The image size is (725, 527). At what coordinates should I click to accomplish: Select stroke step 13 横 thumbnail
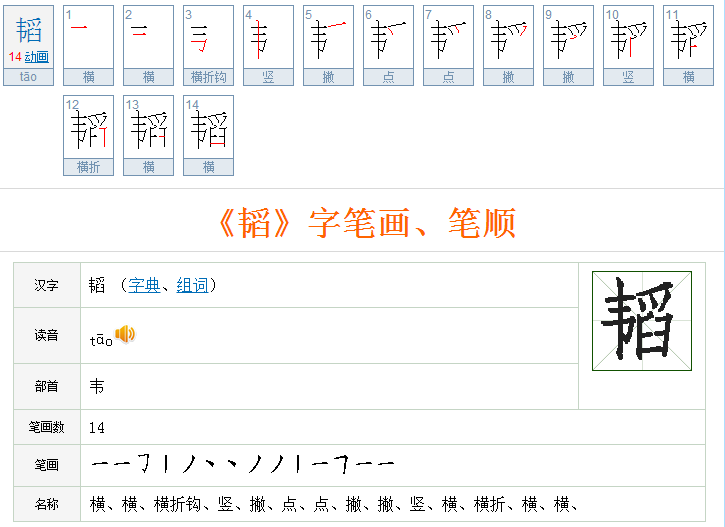(x=148, y=135)
